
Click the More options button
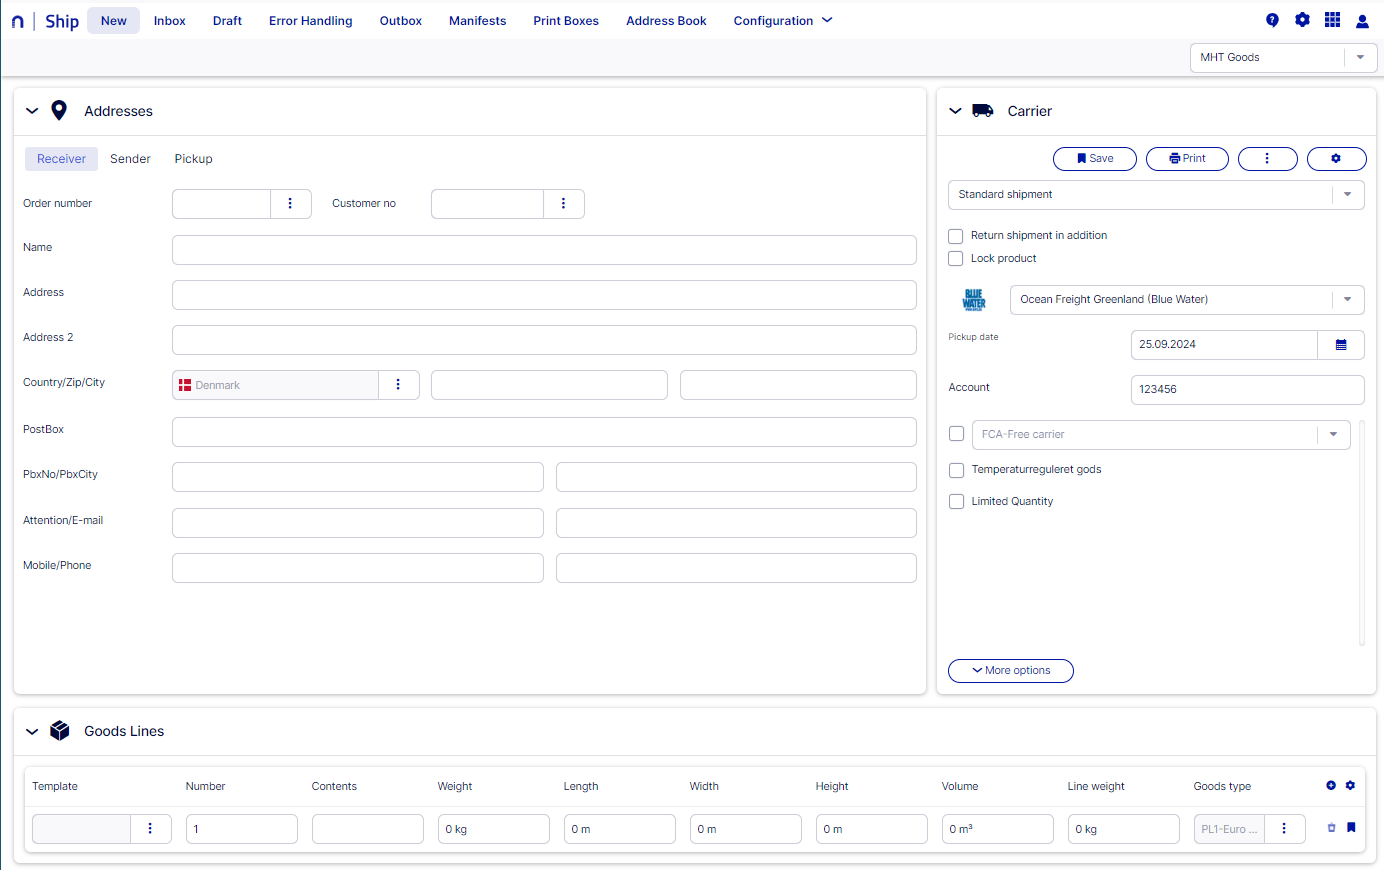[1010, 671]
